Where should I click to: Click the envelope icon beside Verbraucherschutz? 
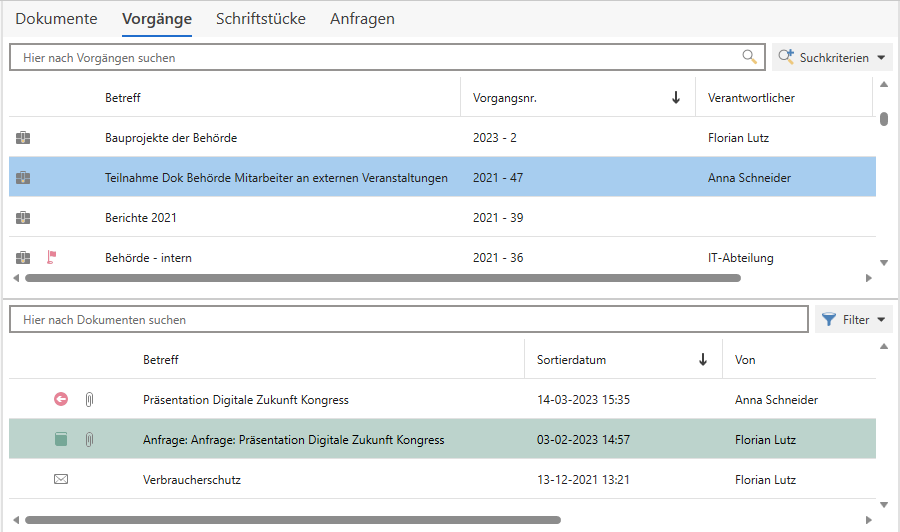(x=61, y=480)
